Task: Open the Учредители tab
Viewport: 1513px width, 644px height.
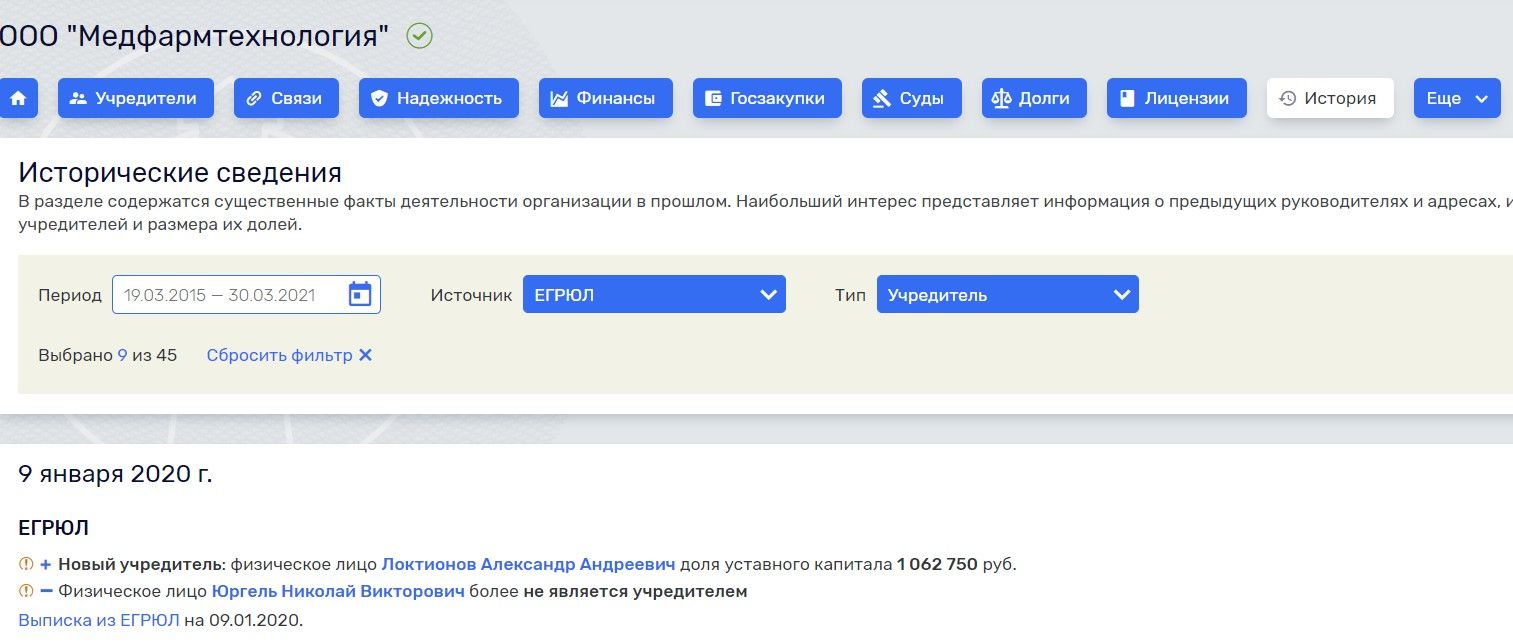Action: point(136,98)
